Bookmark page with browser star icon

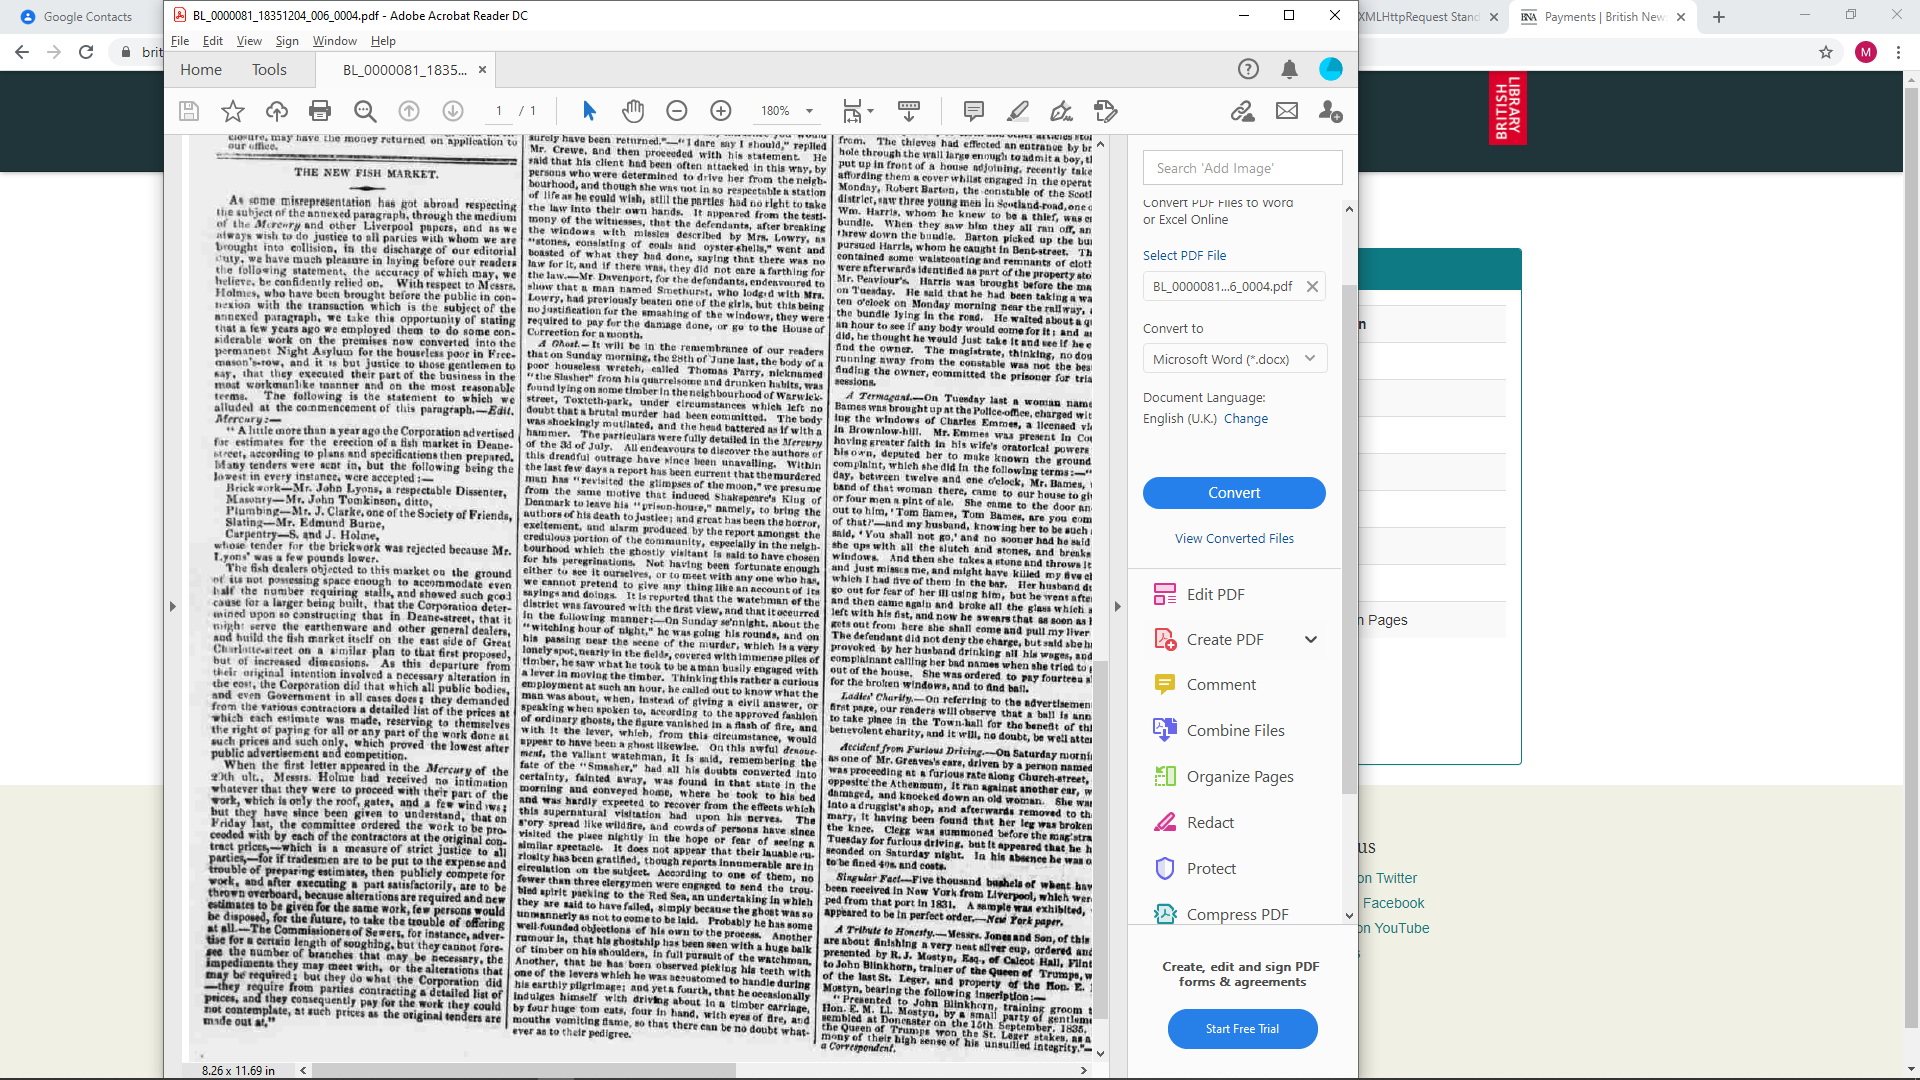(x=1826, y=52)
